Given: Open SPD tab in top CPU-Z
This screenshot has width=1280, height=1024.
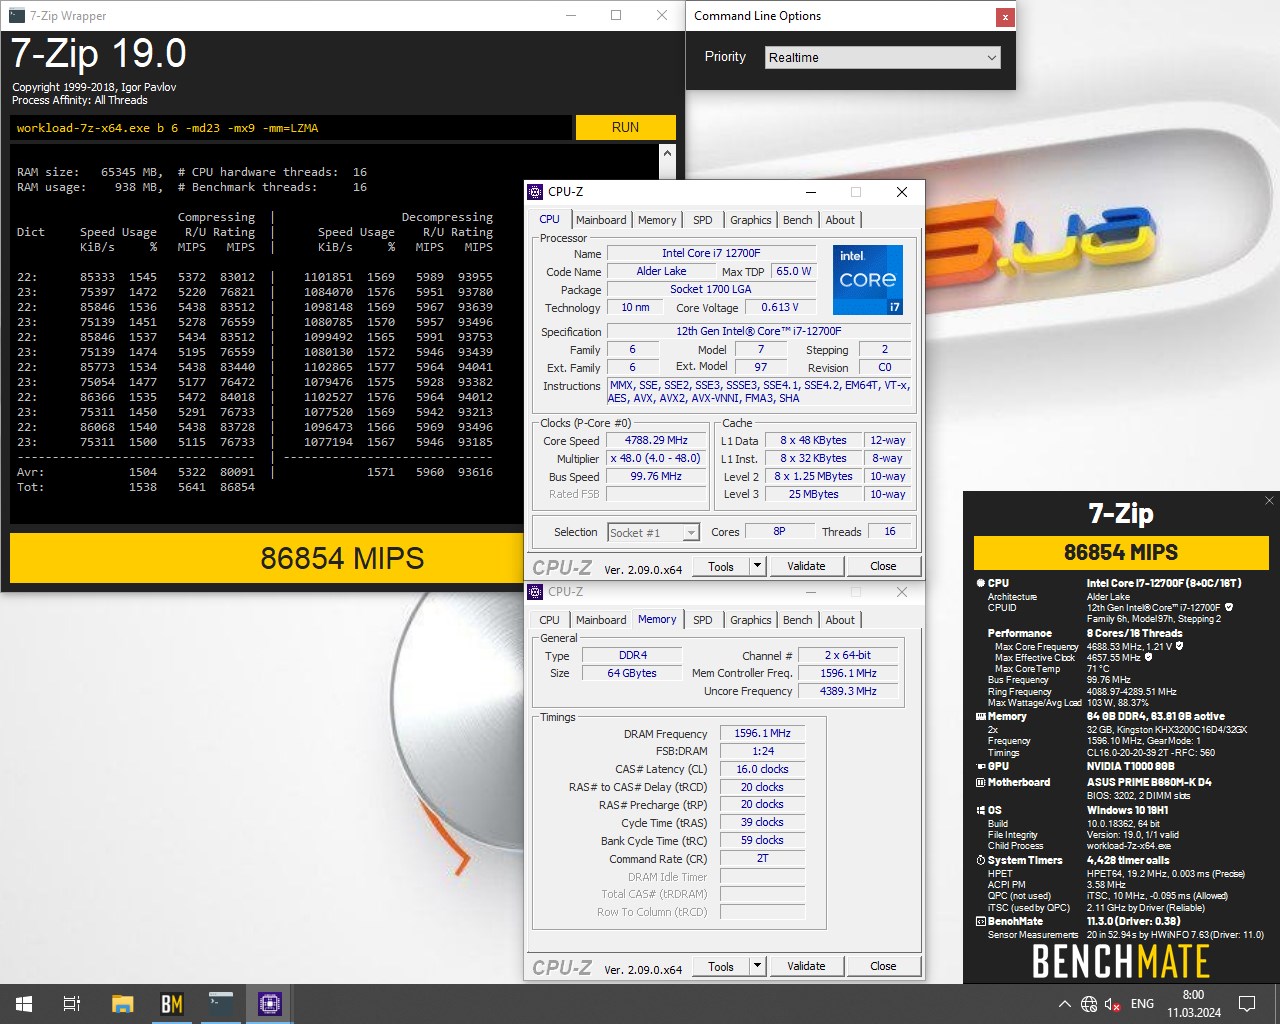Looking at the screenshot, I should [x=703, y=220].
